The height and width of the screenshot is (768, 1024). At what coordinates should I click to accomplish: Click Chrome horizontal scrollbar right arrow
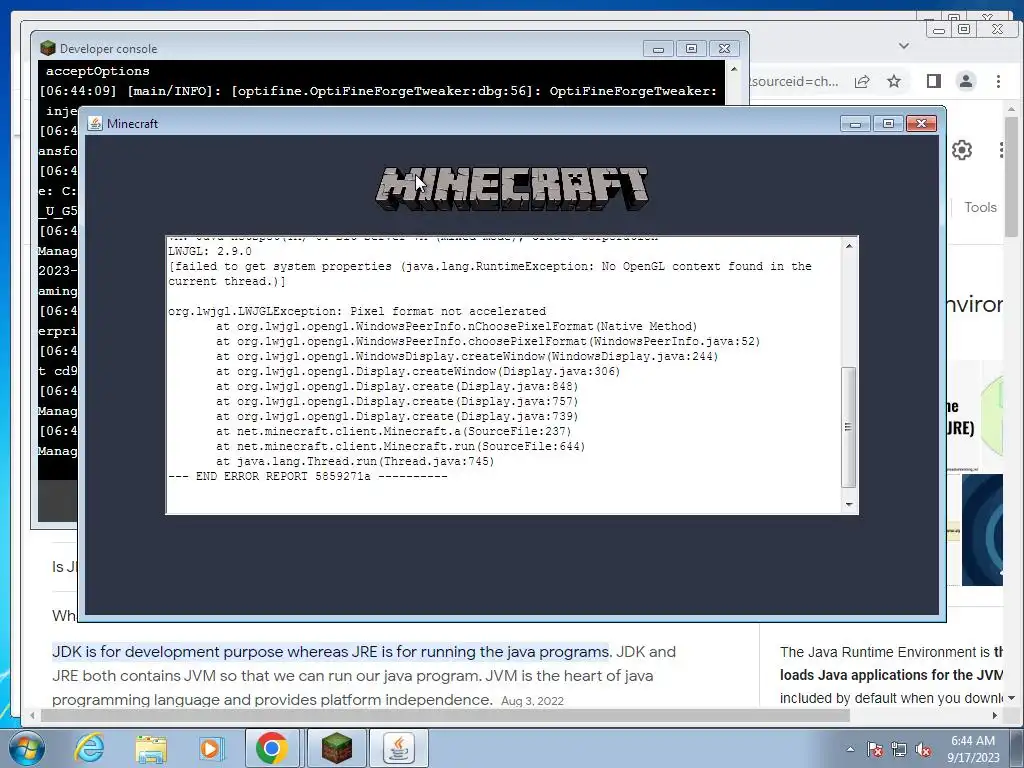[995, 716]
